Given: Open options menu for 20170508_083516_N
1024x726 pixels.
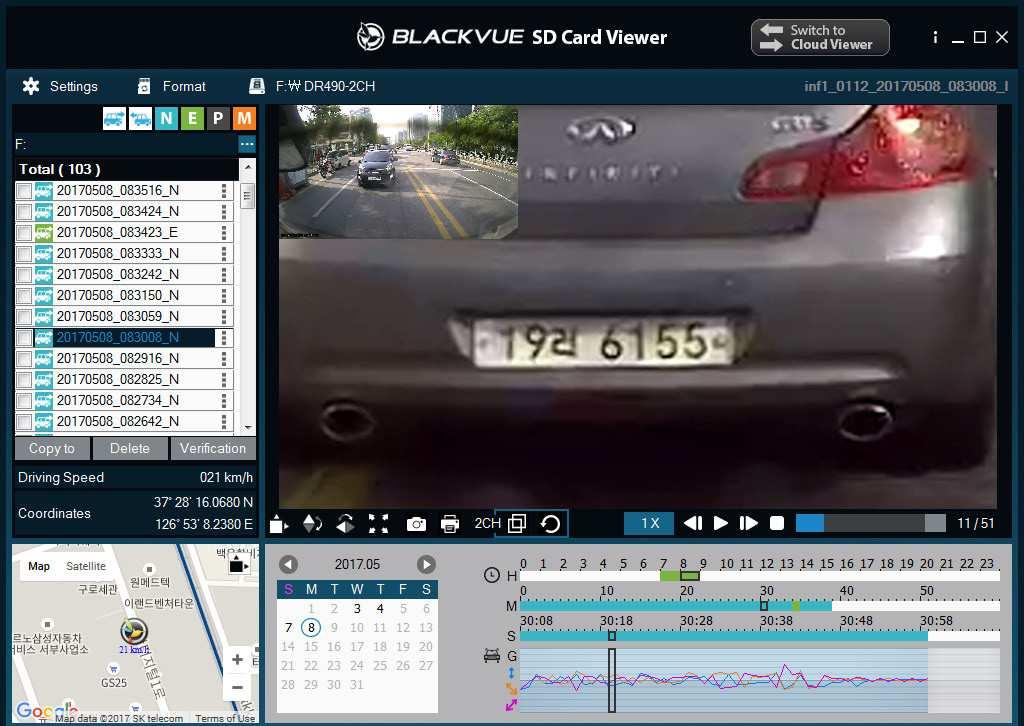Looking at the screenshot, I should pyautogui.click(x=224, y=191).
